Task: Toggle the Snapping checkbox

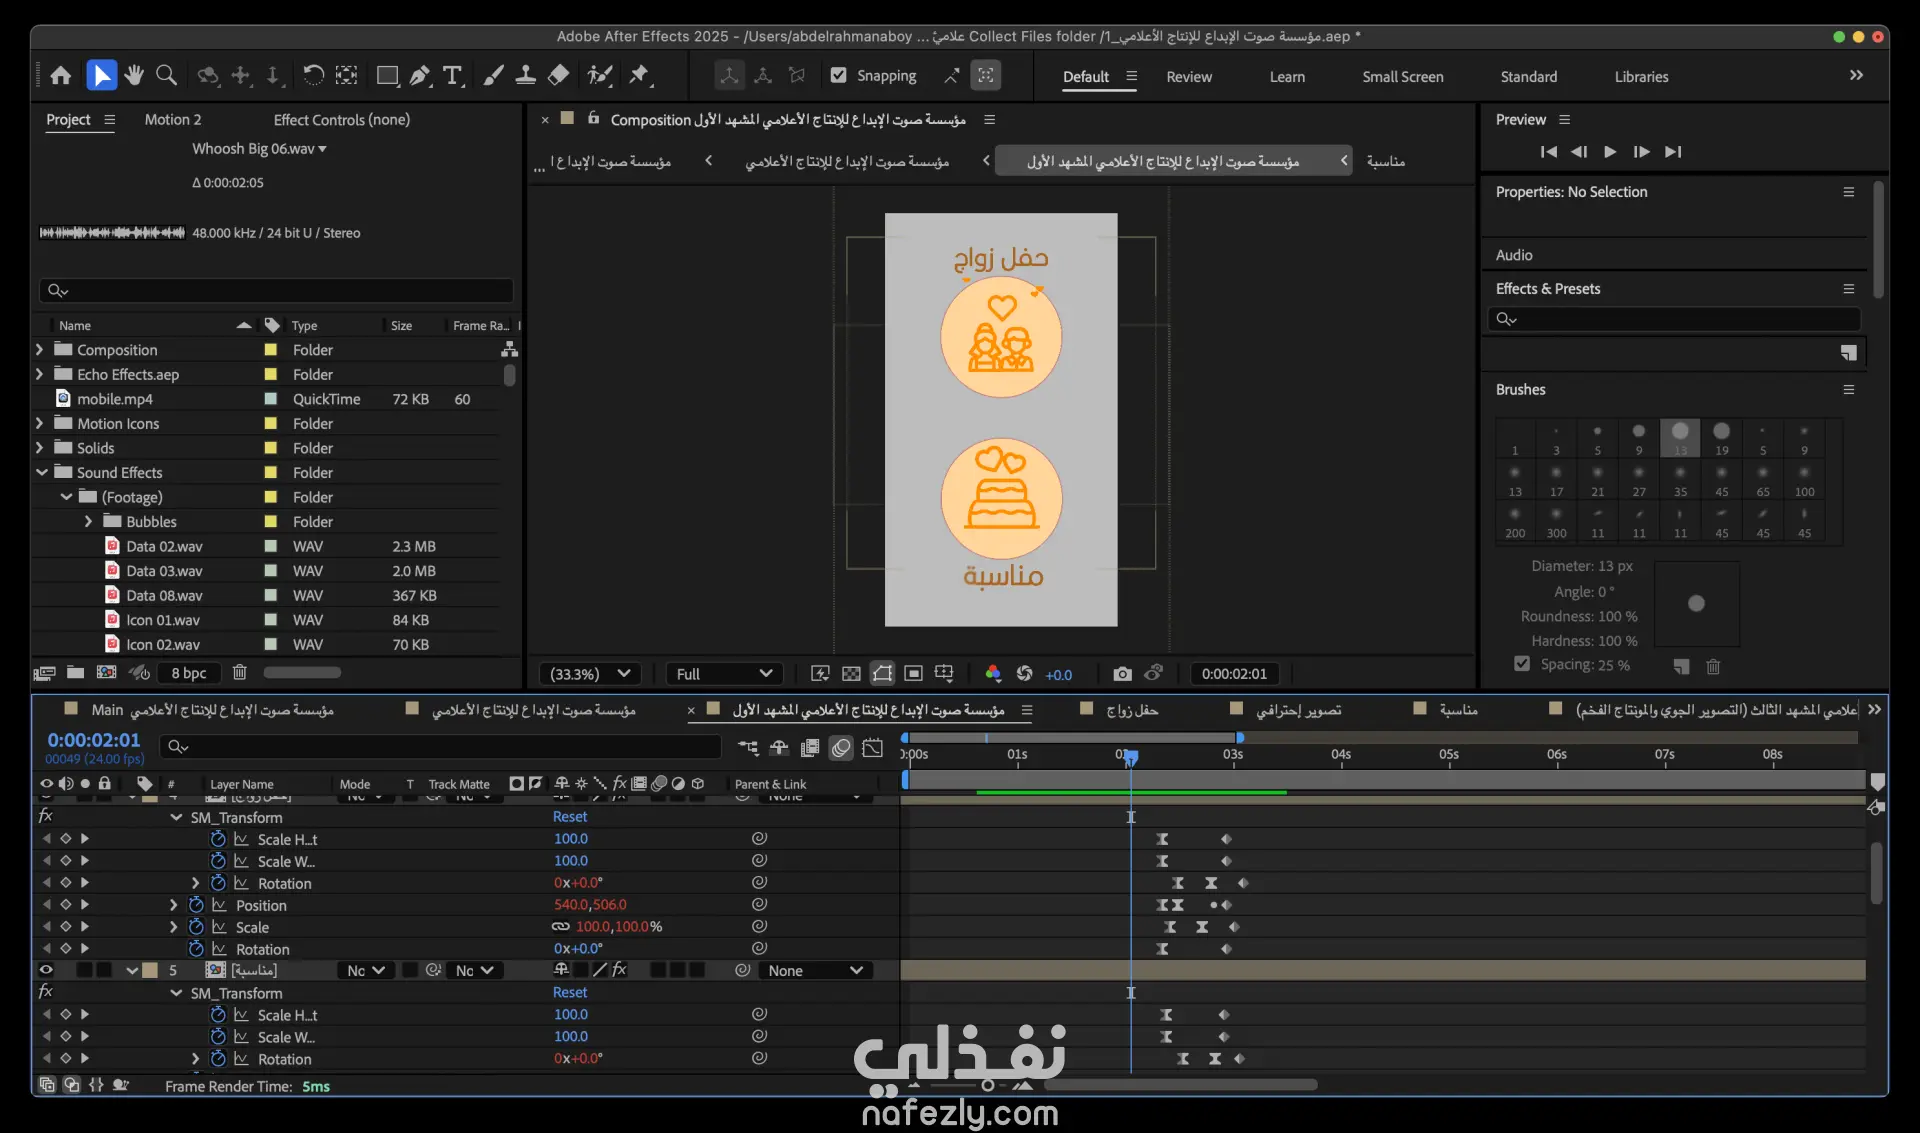Action: [839, 76]
